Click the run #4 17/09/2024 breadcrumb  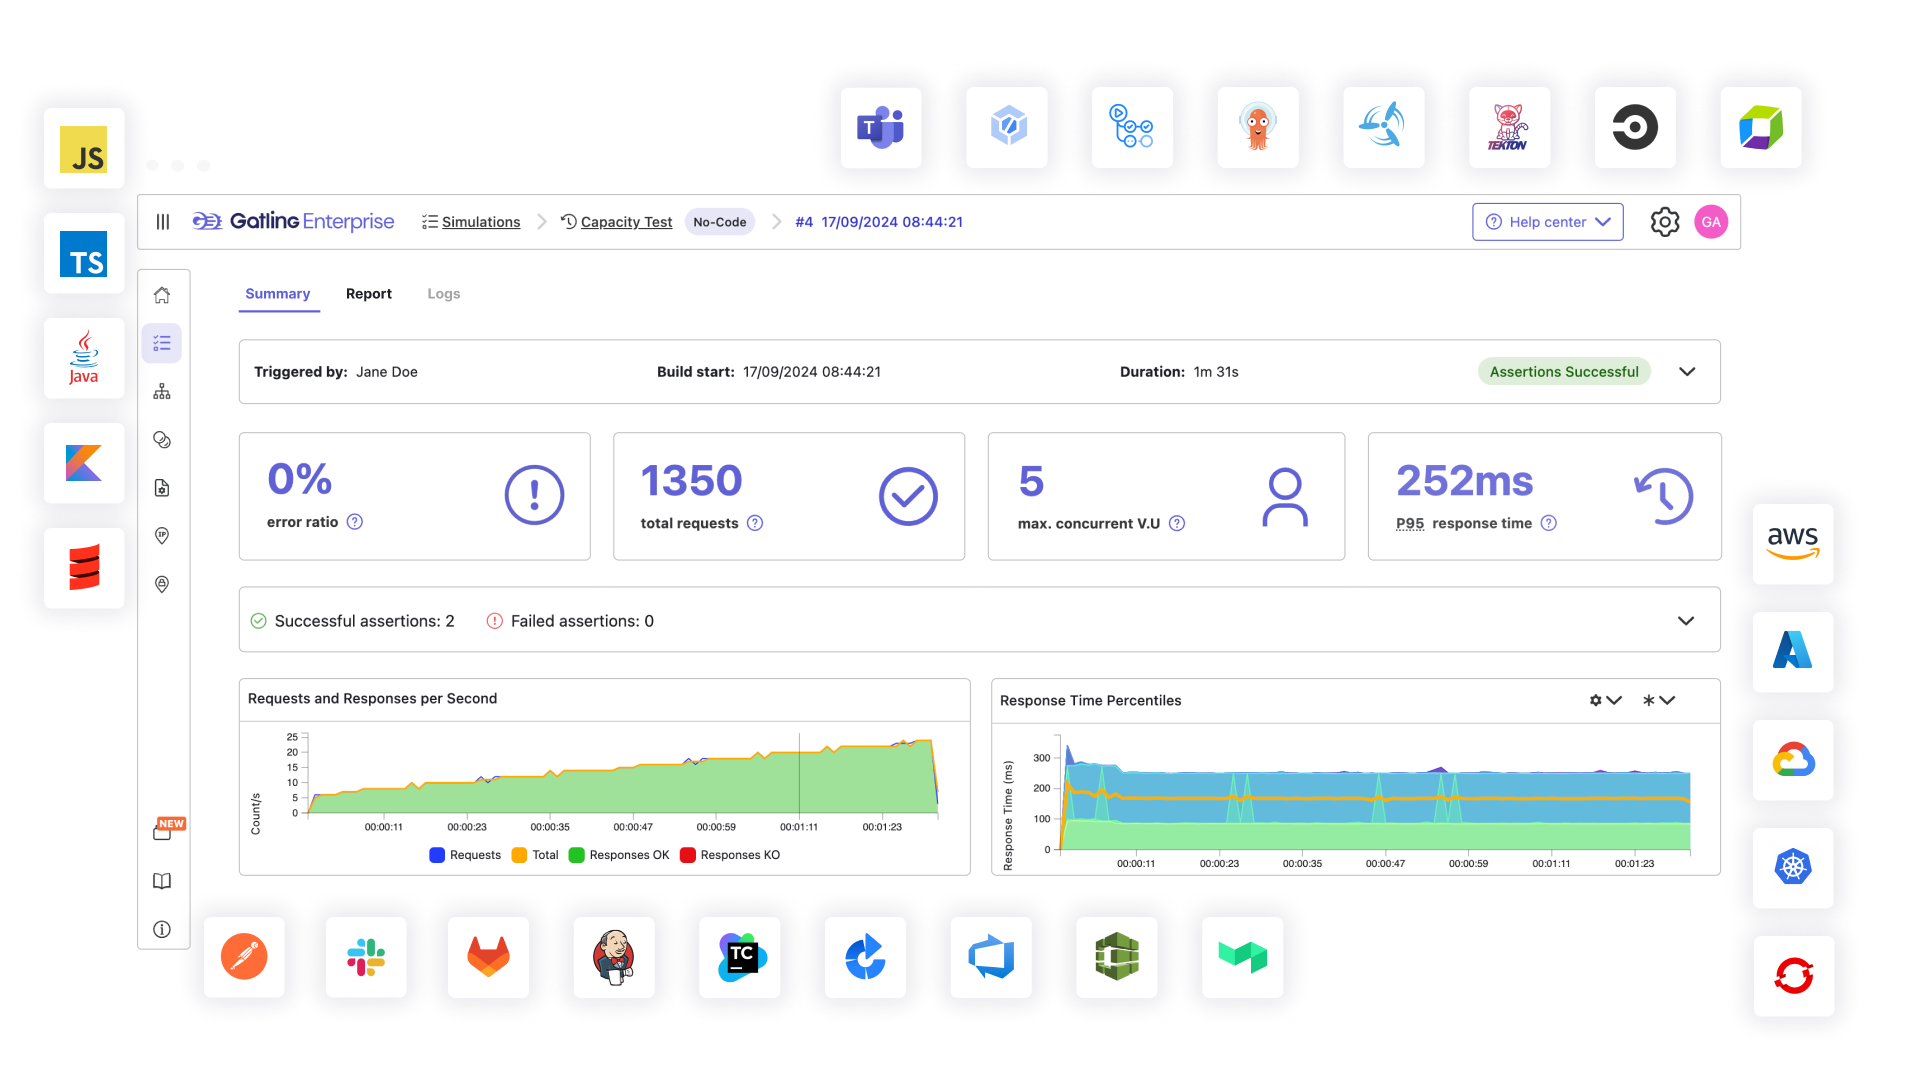pyautogui.click(x=879, y=222)
